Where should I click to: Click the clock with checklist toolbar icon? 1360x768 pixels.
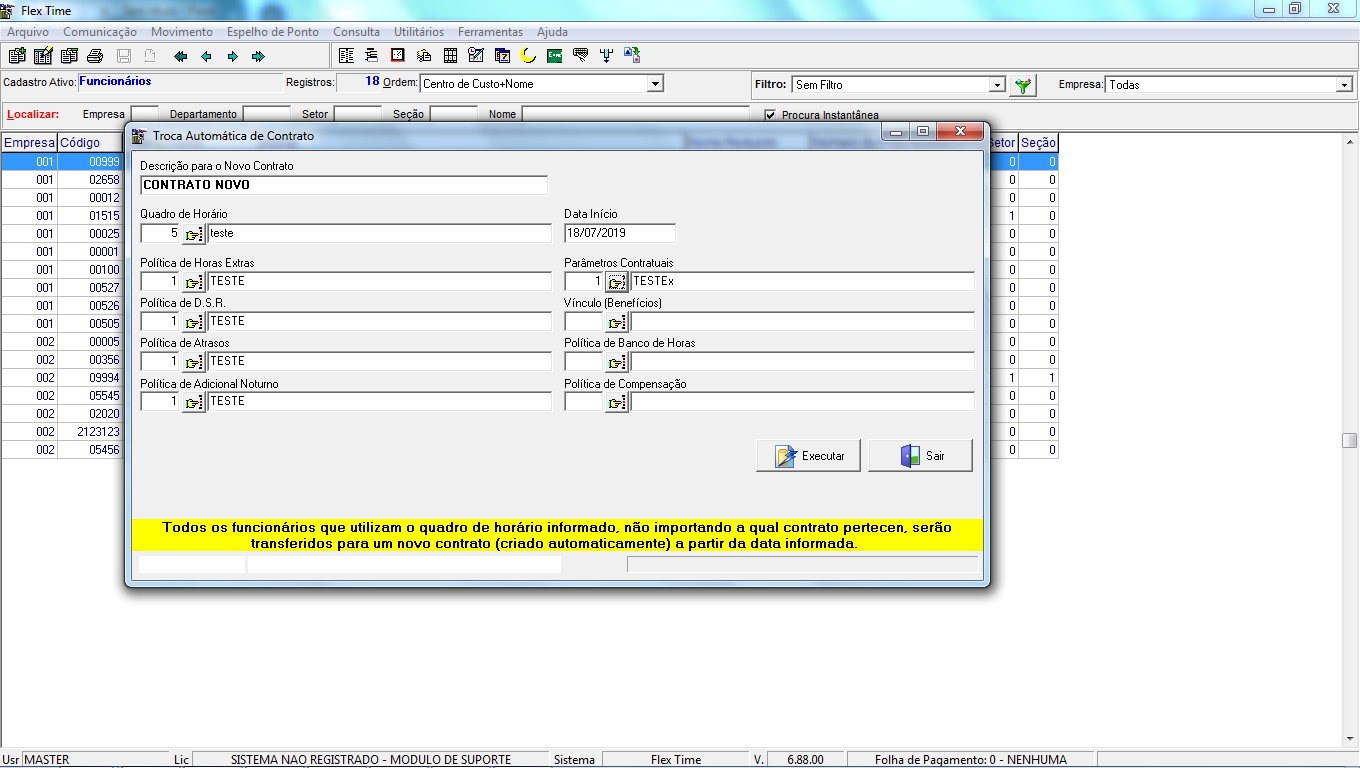click(x=476, y=56)
